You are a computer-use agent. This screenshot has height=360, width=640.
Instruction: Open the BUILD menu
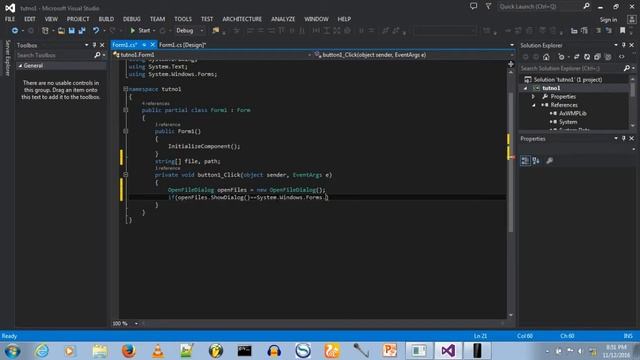[x=106, y=19]
